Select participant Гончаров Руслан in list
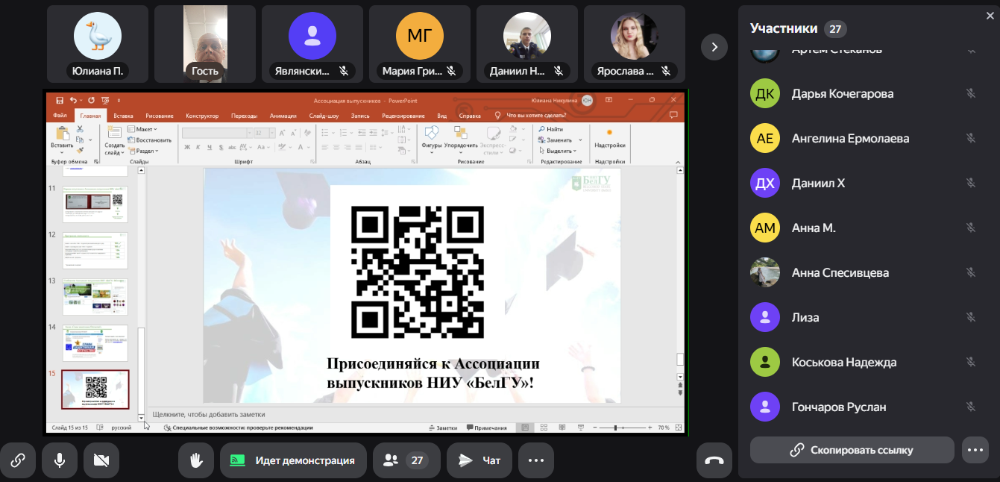 click(x=864, y=407)
